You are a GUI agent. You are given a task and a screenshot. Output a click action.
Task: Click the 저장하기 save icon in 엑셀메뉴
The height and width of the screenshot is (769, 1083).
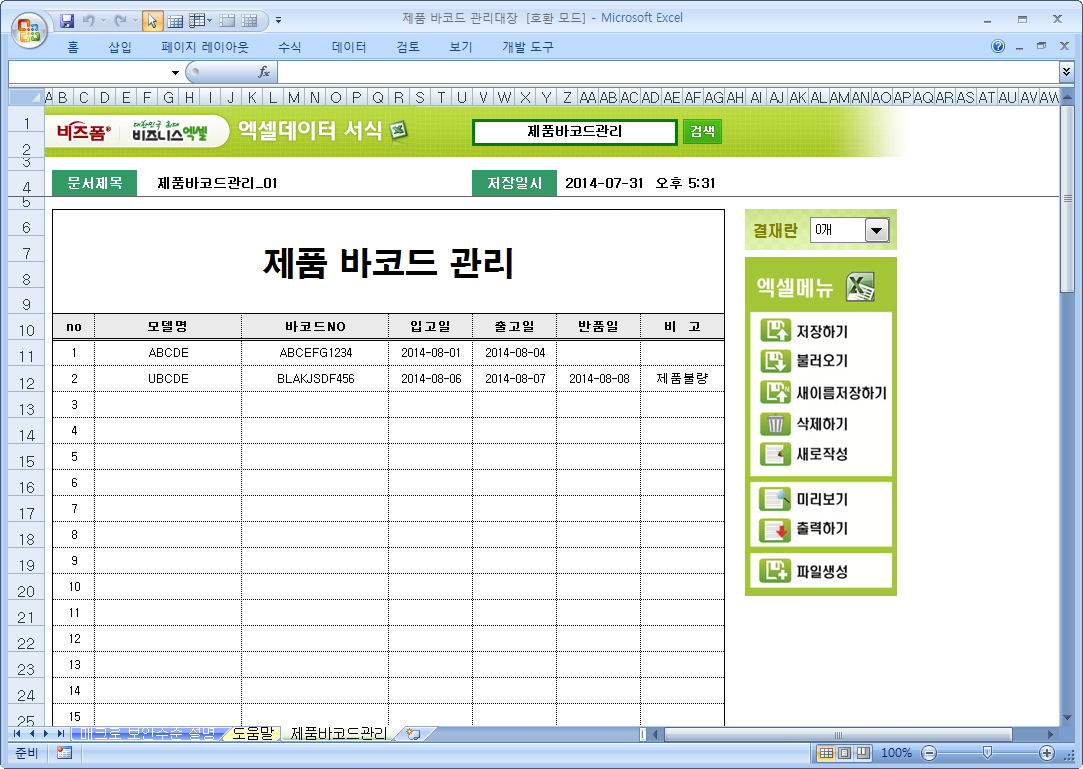pyautogui.click(x=775, y=332)
